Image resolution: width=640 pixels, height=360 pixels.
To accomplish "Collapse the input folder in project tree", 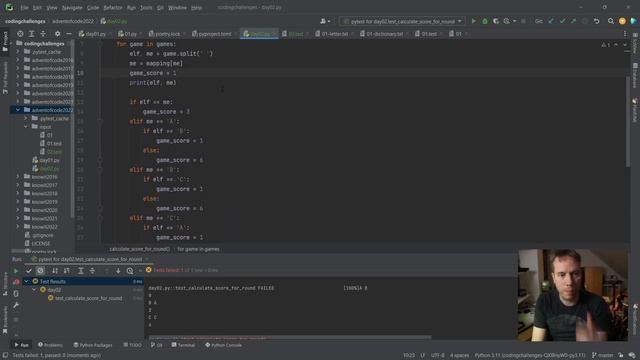I will 26,127.
